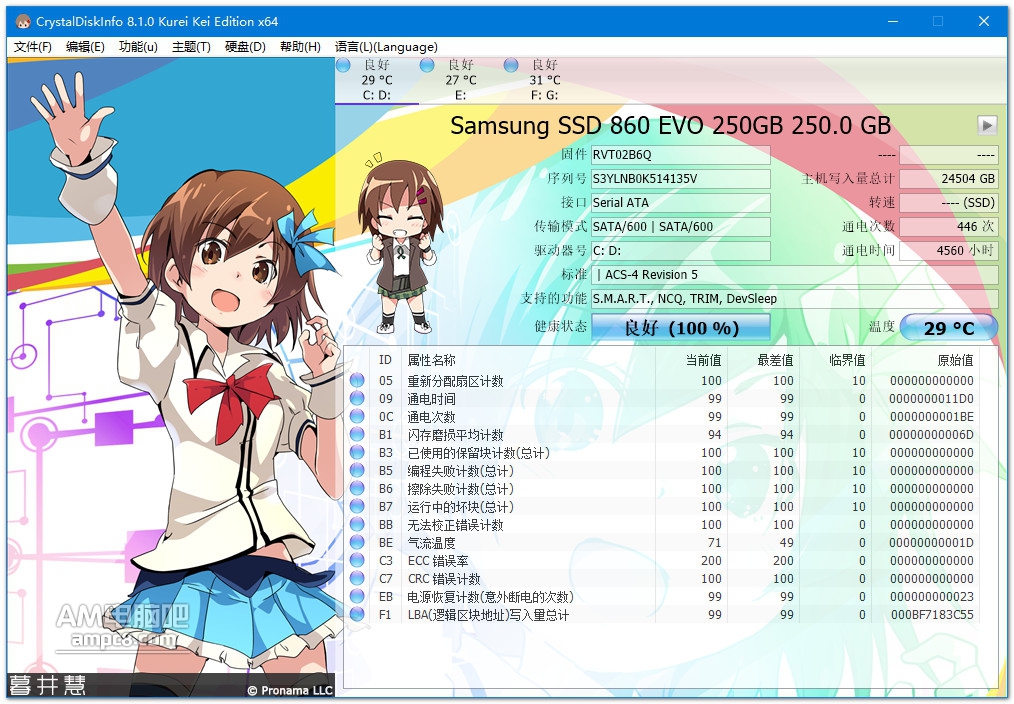Click the chibi character image beside firmware info

[x=399, y=243]
